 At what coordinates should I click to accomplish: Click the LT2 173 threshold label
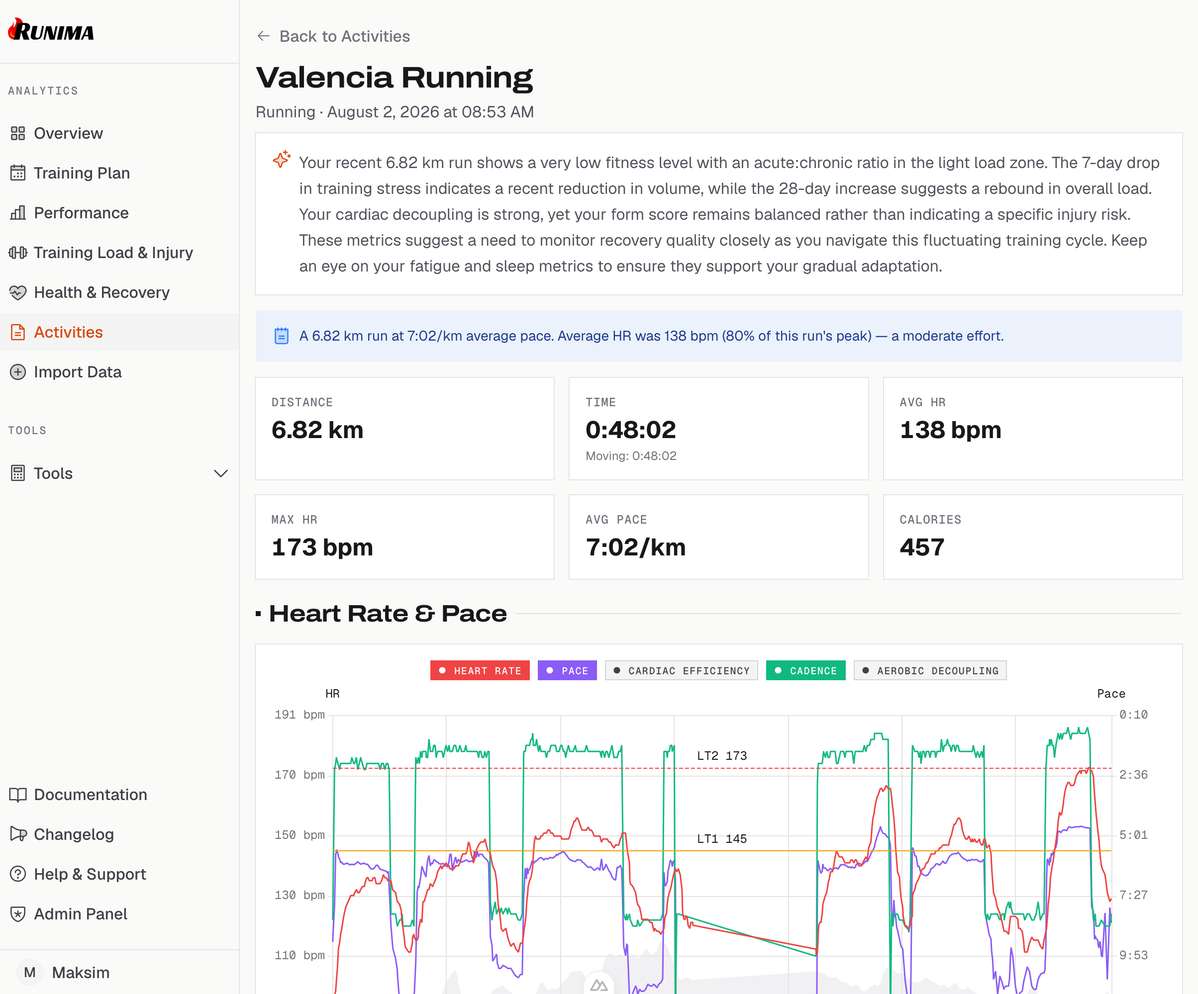pos(721,756)
